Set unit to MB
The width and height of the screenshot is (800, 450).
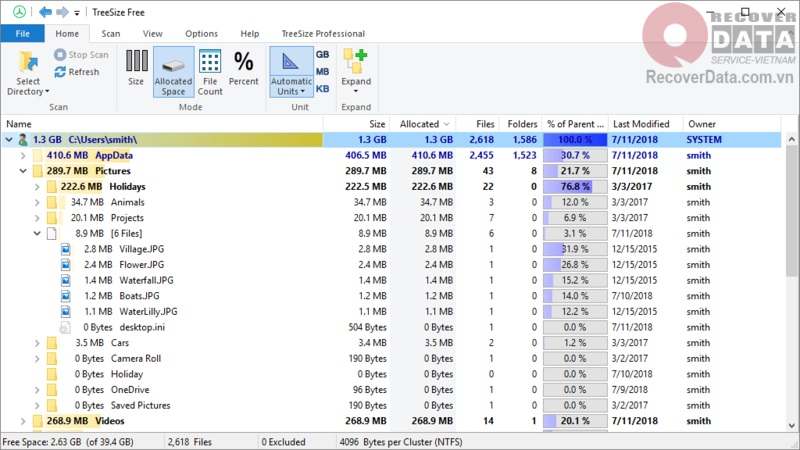322,71
